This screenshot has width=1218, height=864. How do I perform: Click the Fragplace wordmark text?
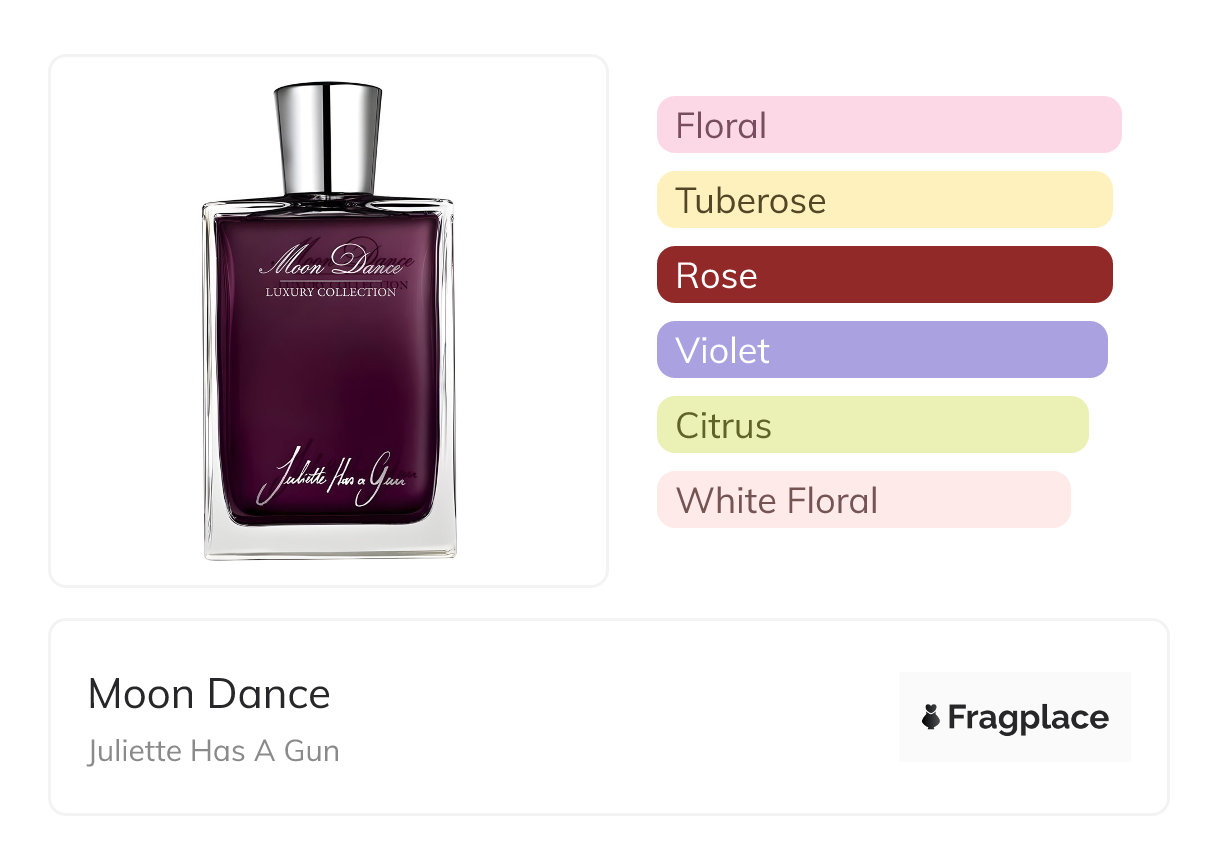coord(1028,717)
